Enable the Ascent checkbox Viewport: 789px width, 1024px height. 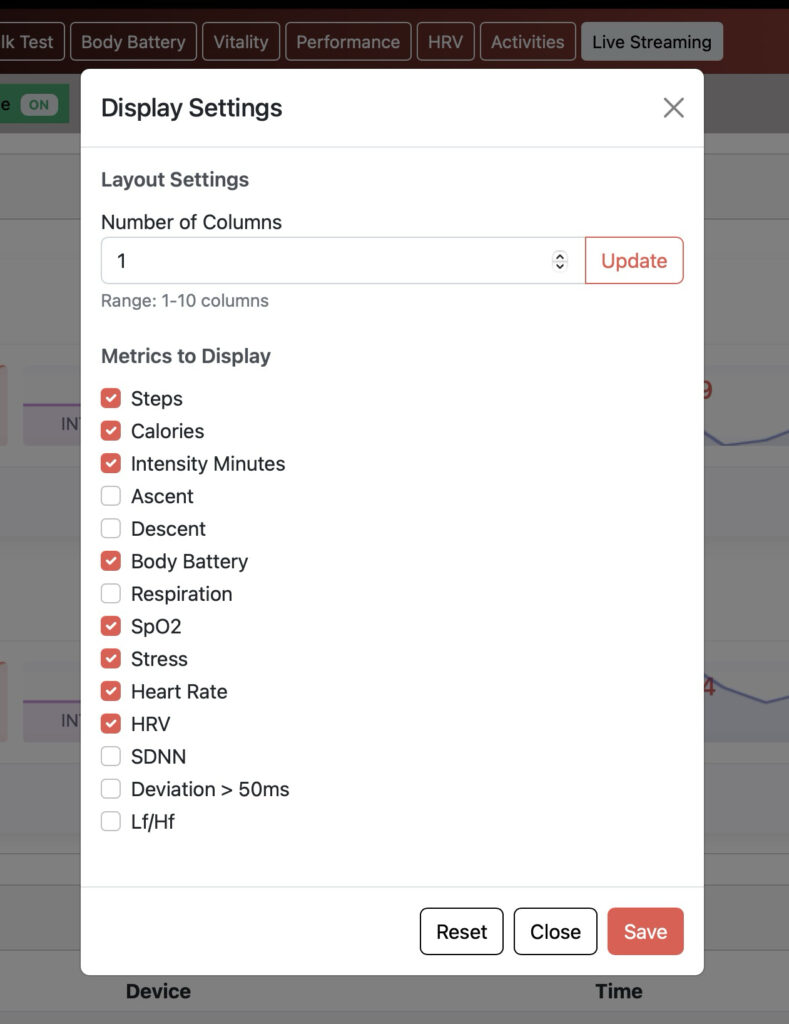coord(111,496)
